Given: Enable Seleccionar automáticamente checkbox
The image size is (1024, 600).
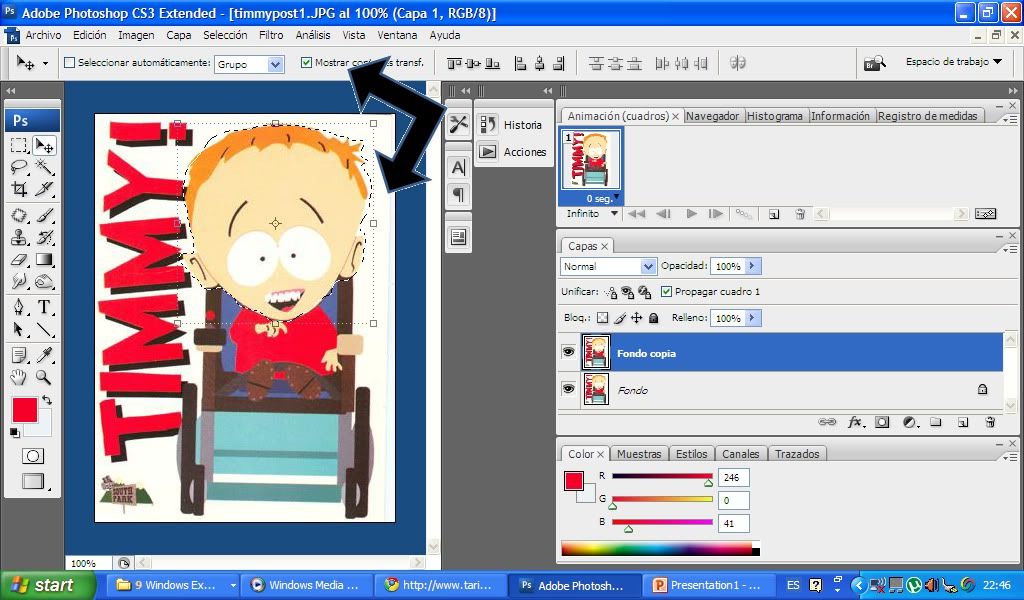Looking at the screenshot, I should [x=69, y=63].
